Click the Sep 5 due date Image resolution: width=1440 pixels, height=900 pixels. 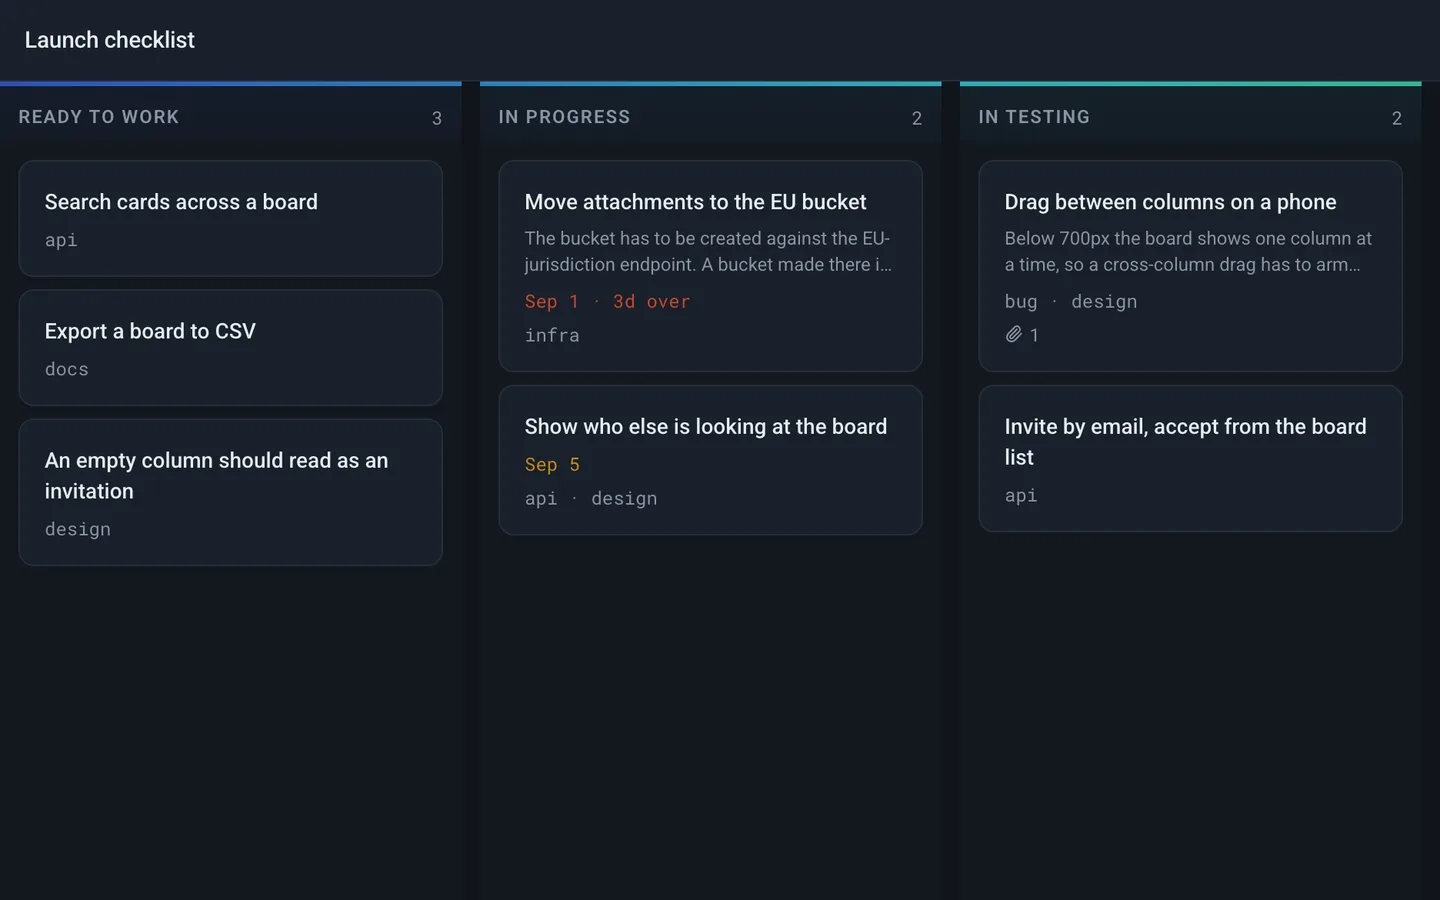click(x=552, y=464)
